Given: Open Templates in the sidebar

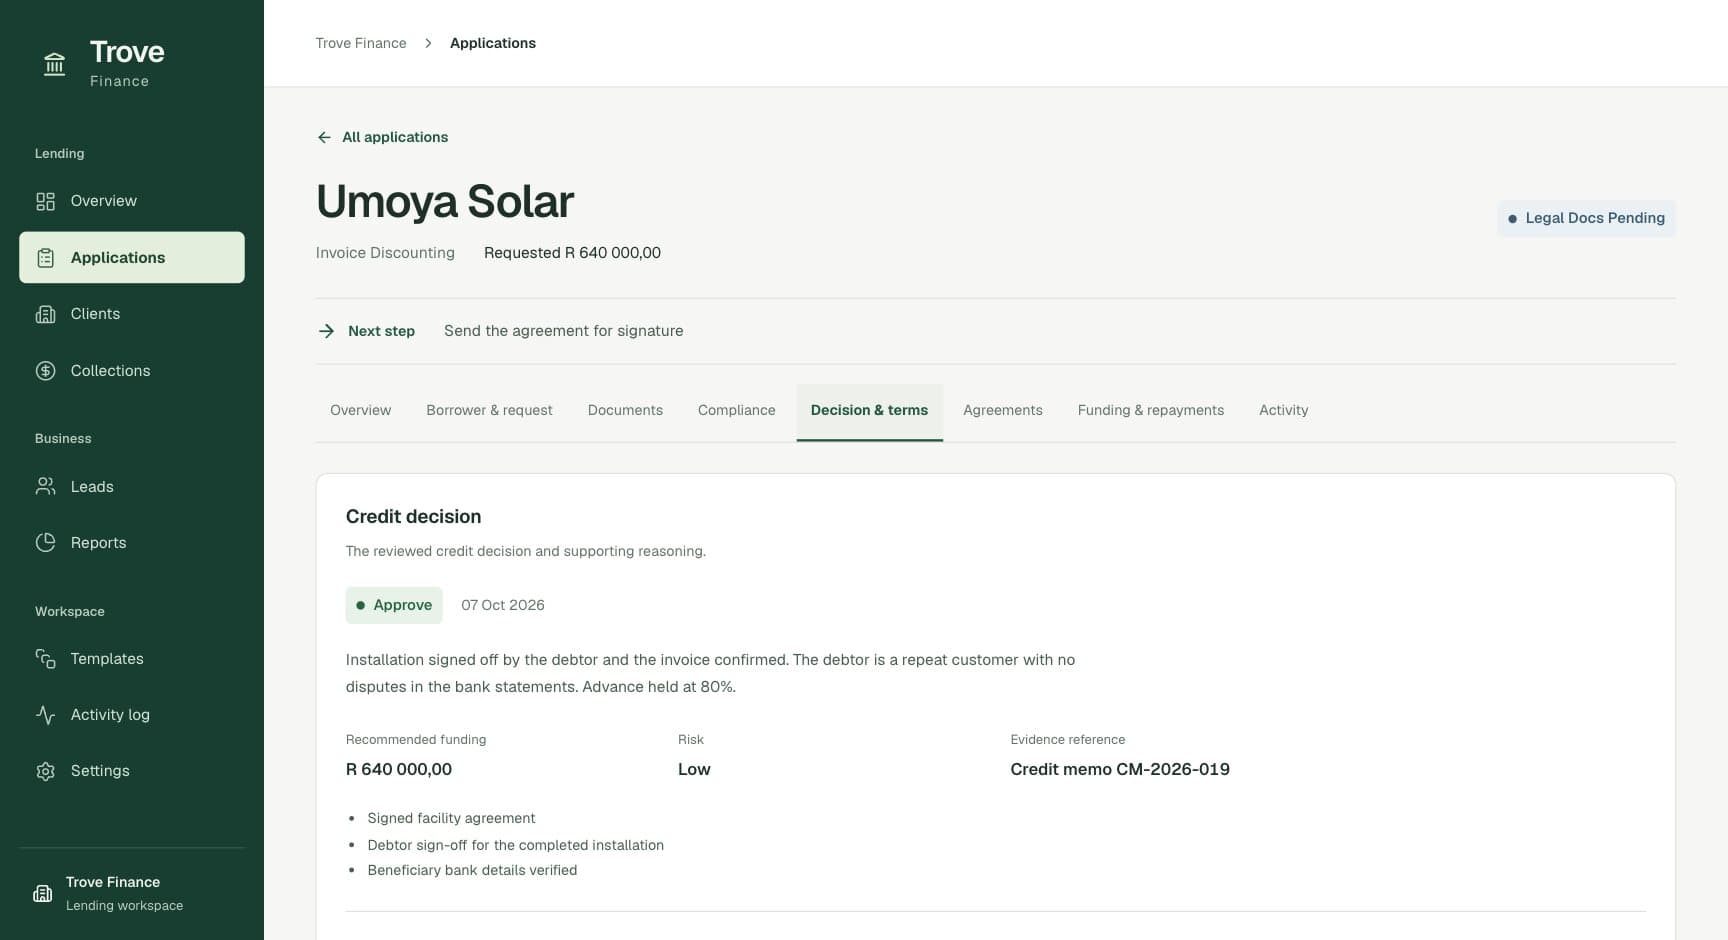Looking at the screenshot, I should [132, 659].
